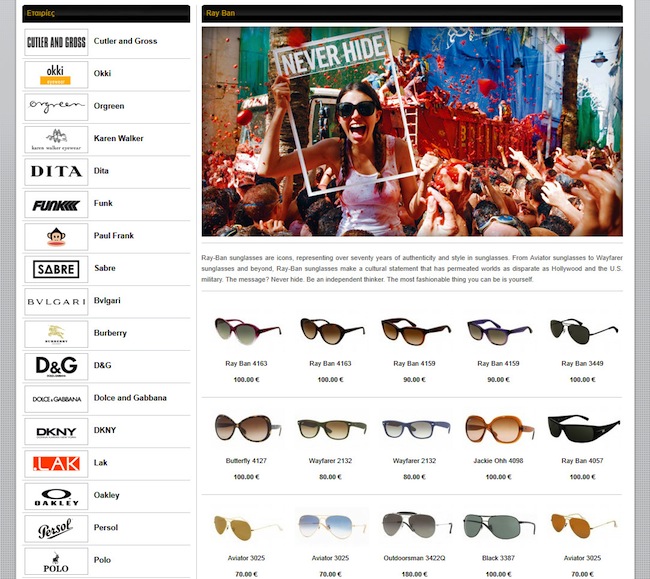The image size is (650, 579).
Task: View brown Ray Ban 4159 sunglasses image
Action: pyautogui.click(x=415, y=331)
